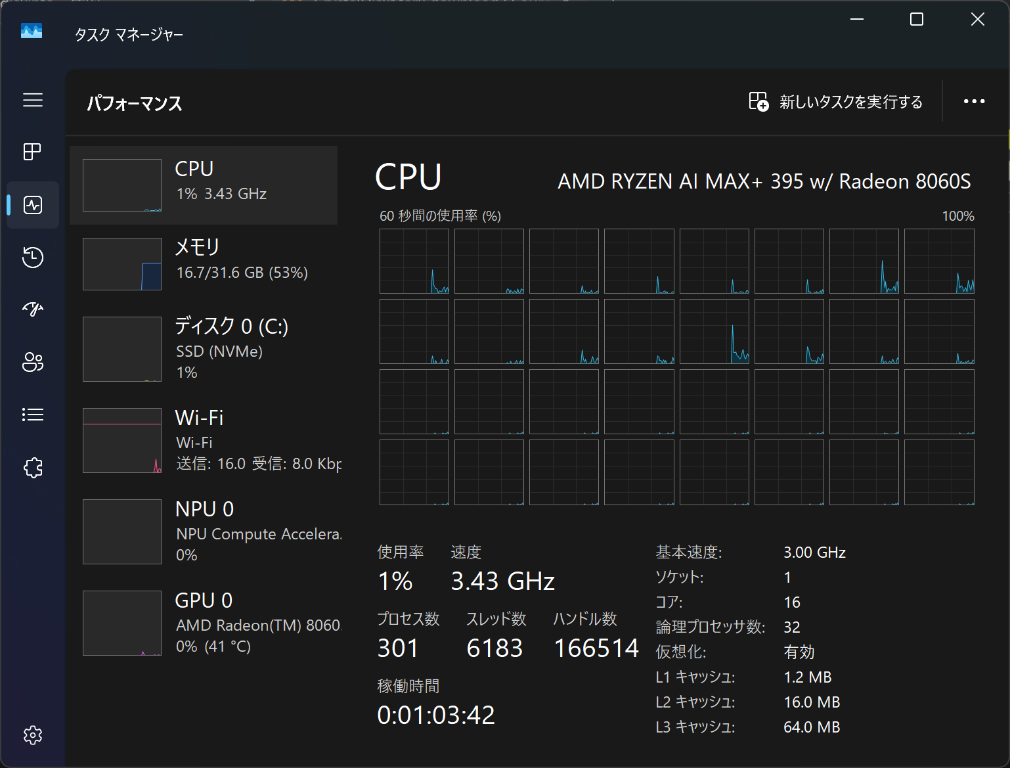Open the Details list page icon
The image size is (1010, 768).
point(33,414)
